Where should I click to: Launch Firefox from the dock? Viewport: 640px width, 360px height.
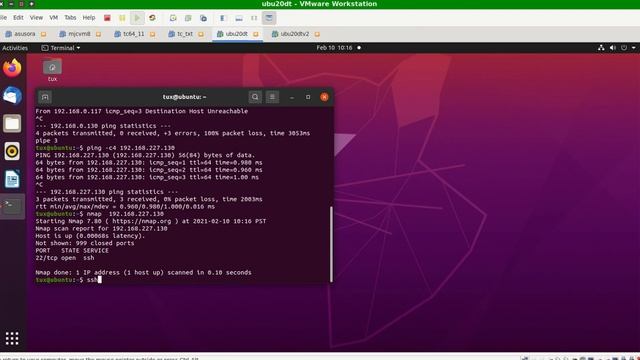12,68
